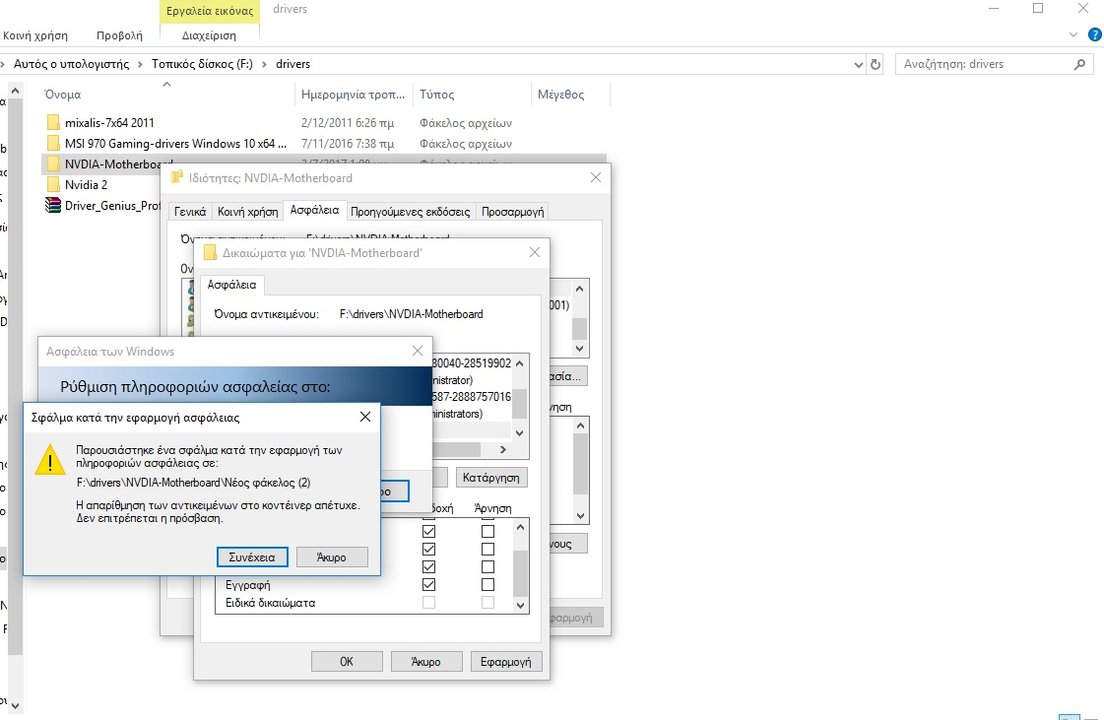
Task: Select the Driver_Genius WinRAR archive icon
Action: pyautogui.click(x=53, y=206)
